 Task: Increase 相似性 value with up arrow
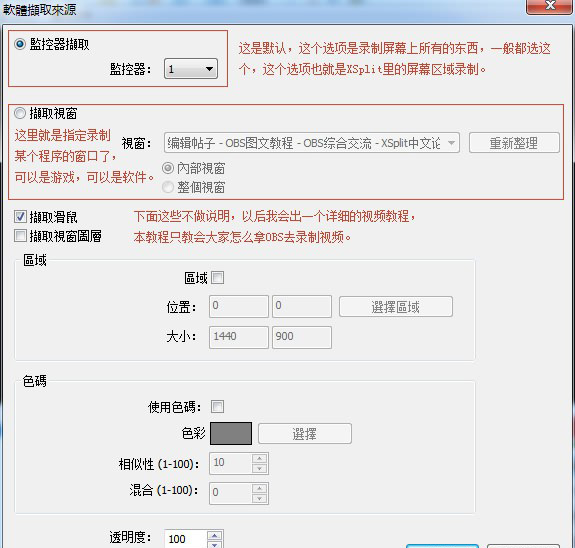click(259, 459)
